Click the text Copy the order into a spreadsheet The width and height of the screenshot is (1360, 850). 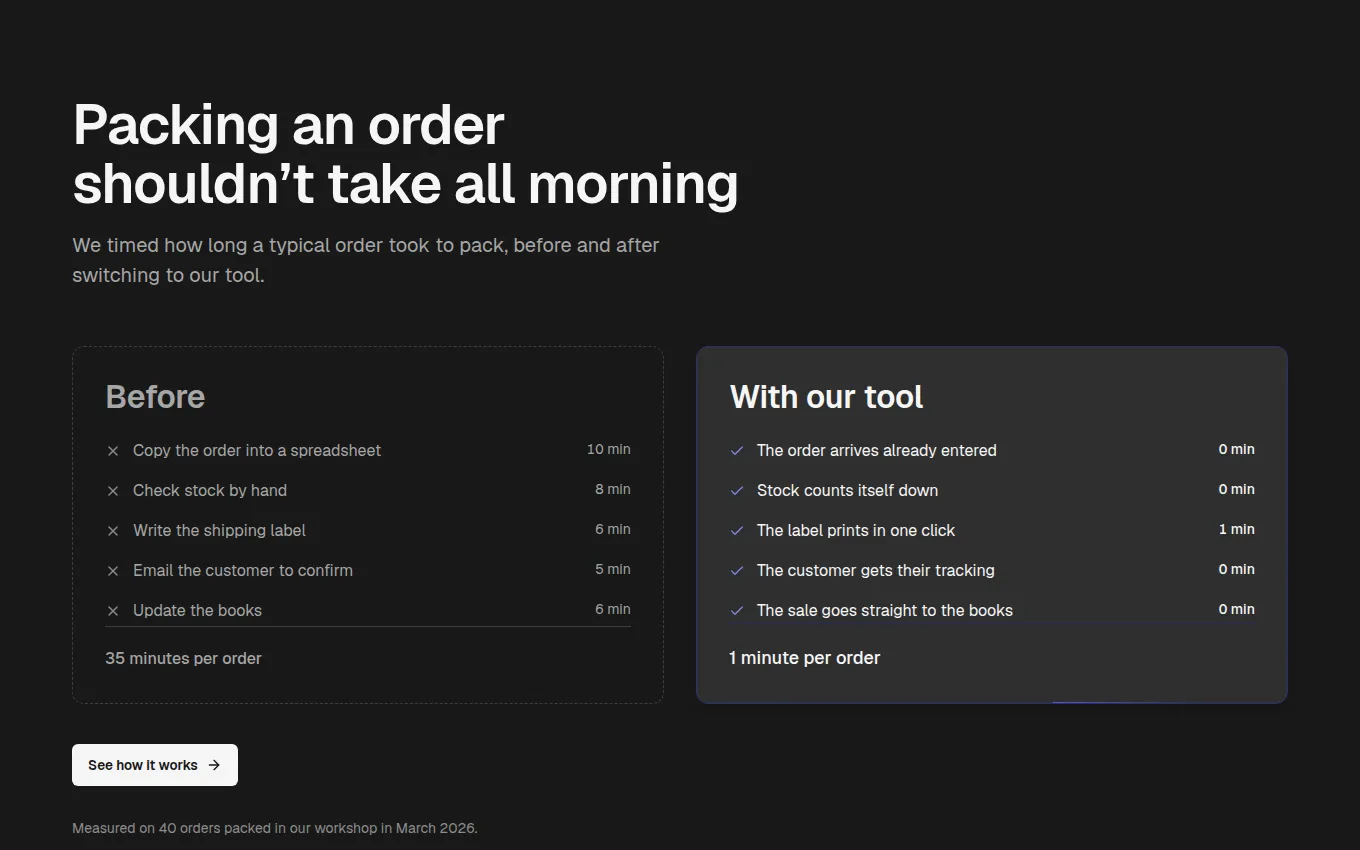click(x=257, y=450)
